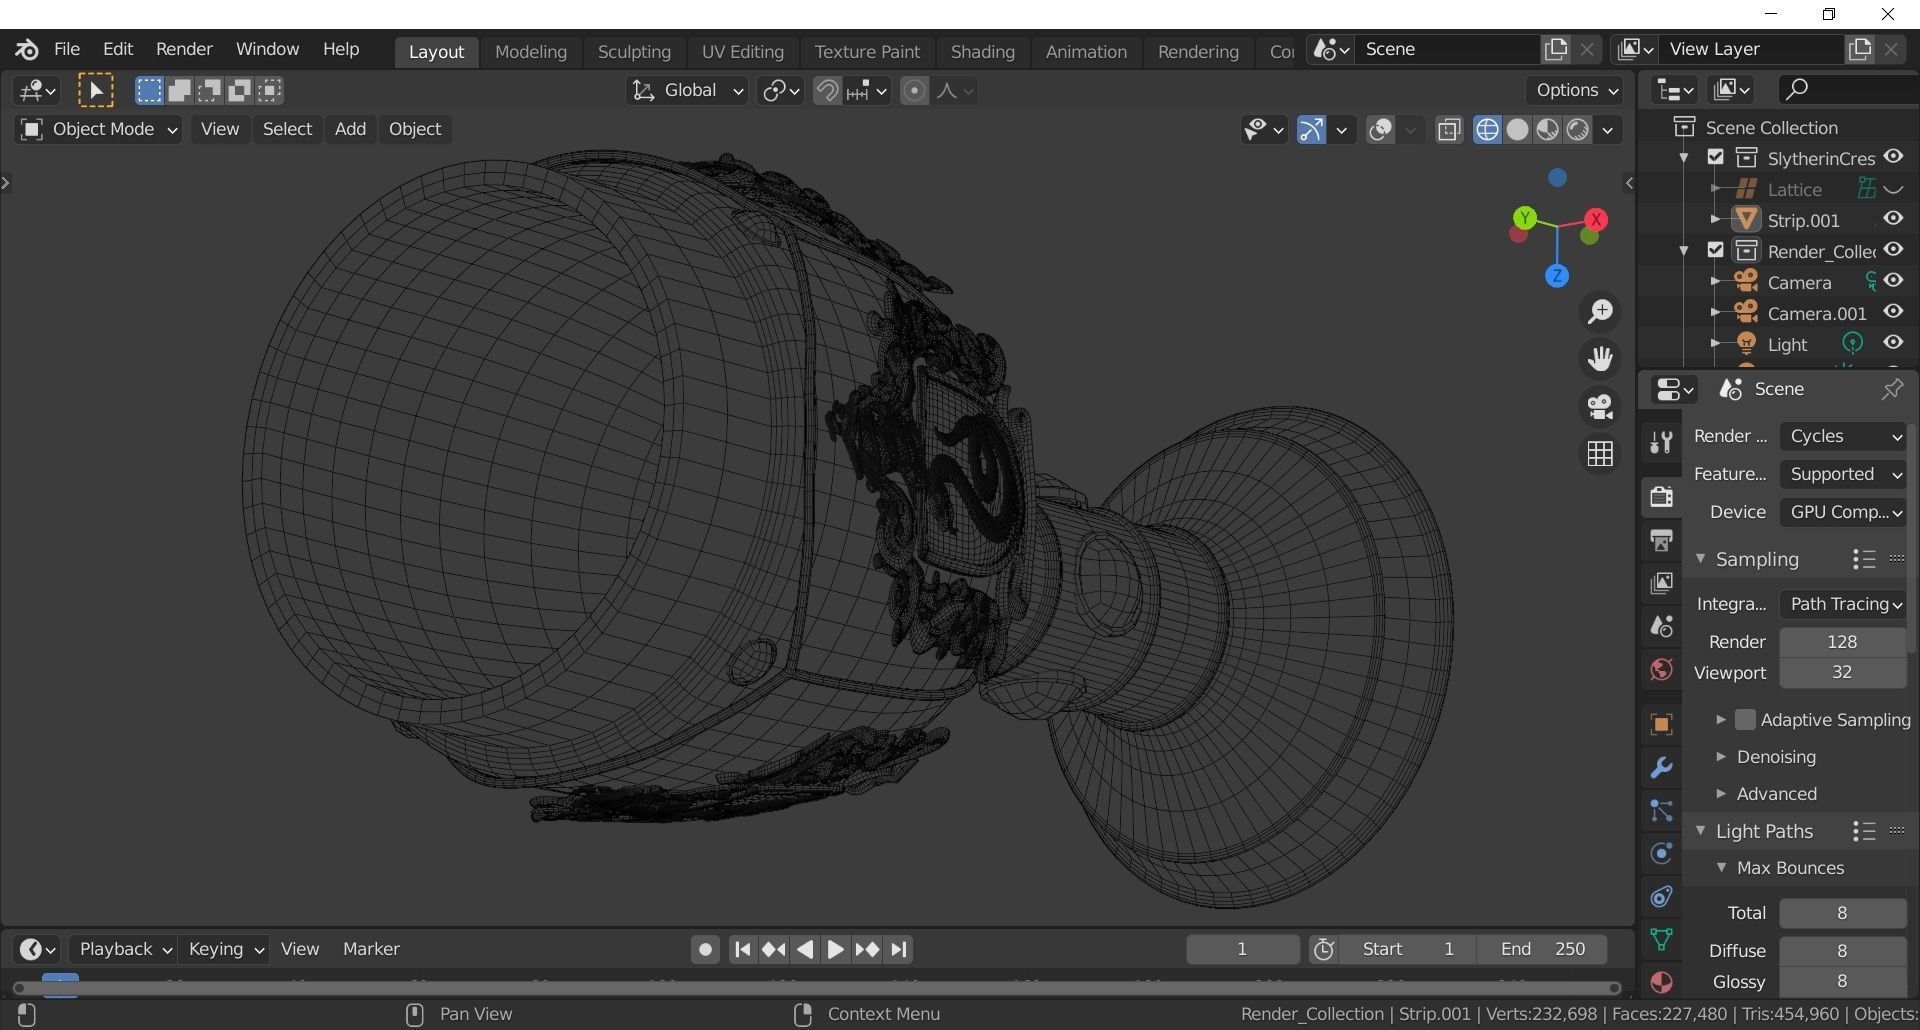Open Material properties tab

pyautogui.click(x=1662, y=983)
